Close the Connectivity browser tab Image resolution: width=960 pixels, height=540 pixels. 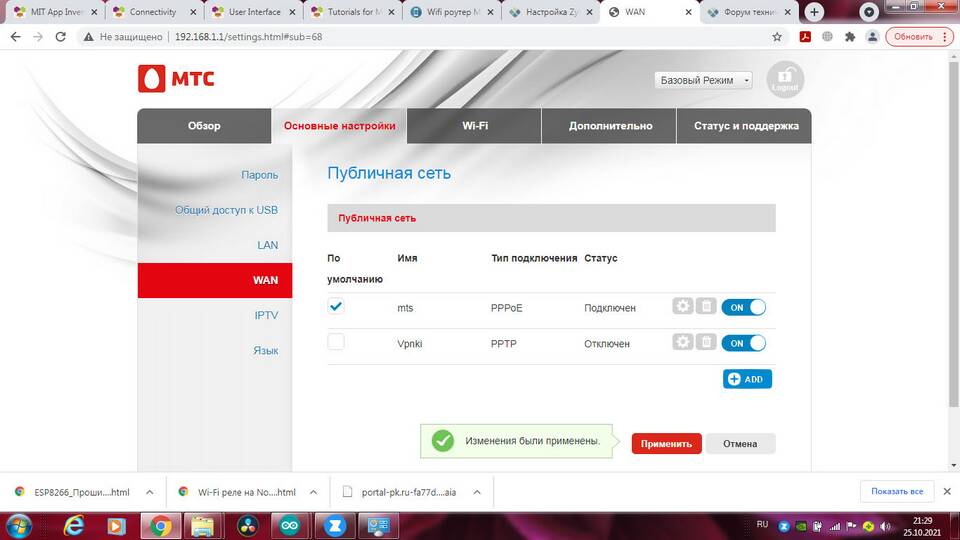coord(193,12)
